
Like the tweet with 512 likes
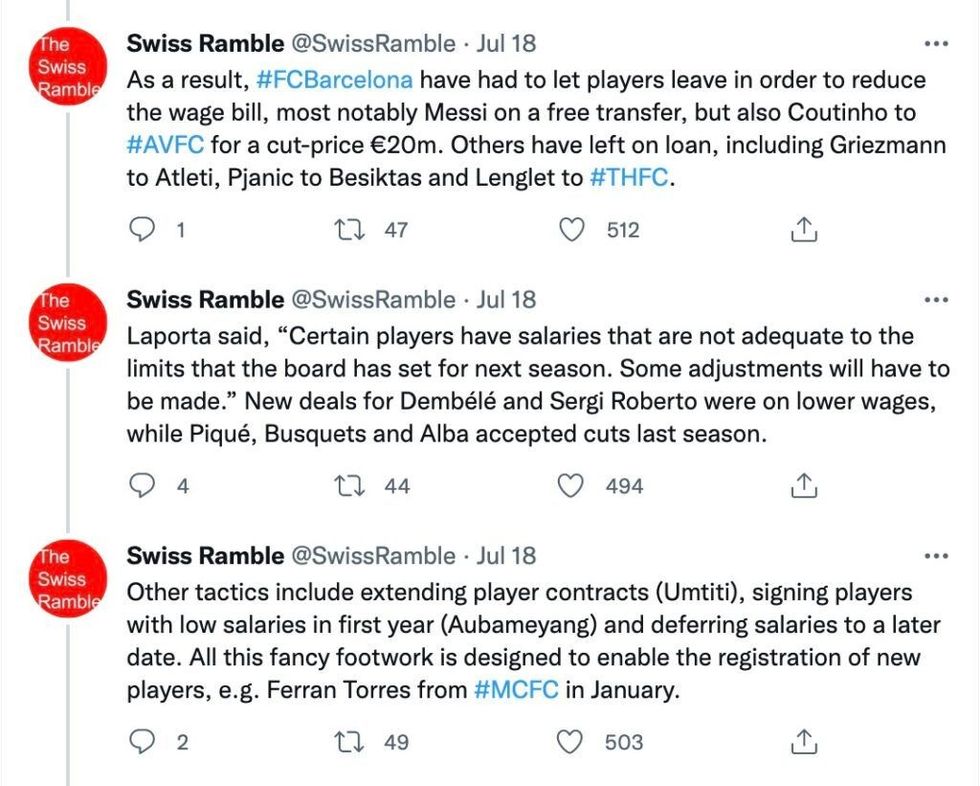(x=571, y=230)
